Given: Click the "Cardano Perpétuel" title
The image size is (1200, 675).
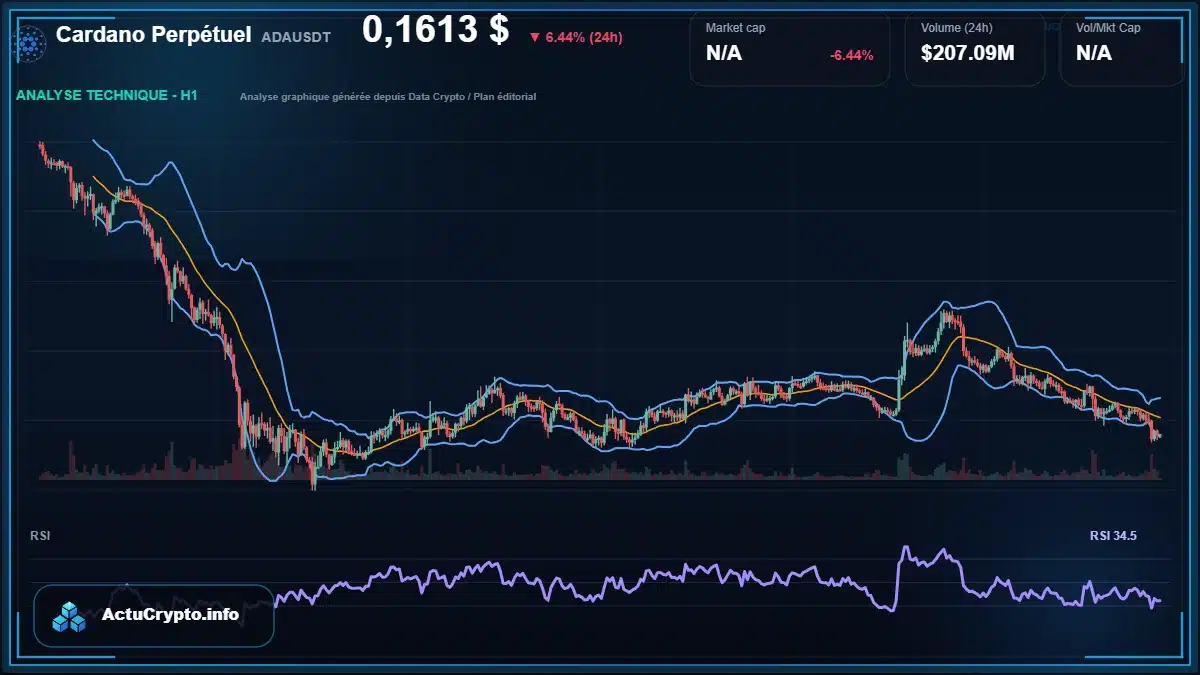Looking at the screenshot, I should pos(153,35).
